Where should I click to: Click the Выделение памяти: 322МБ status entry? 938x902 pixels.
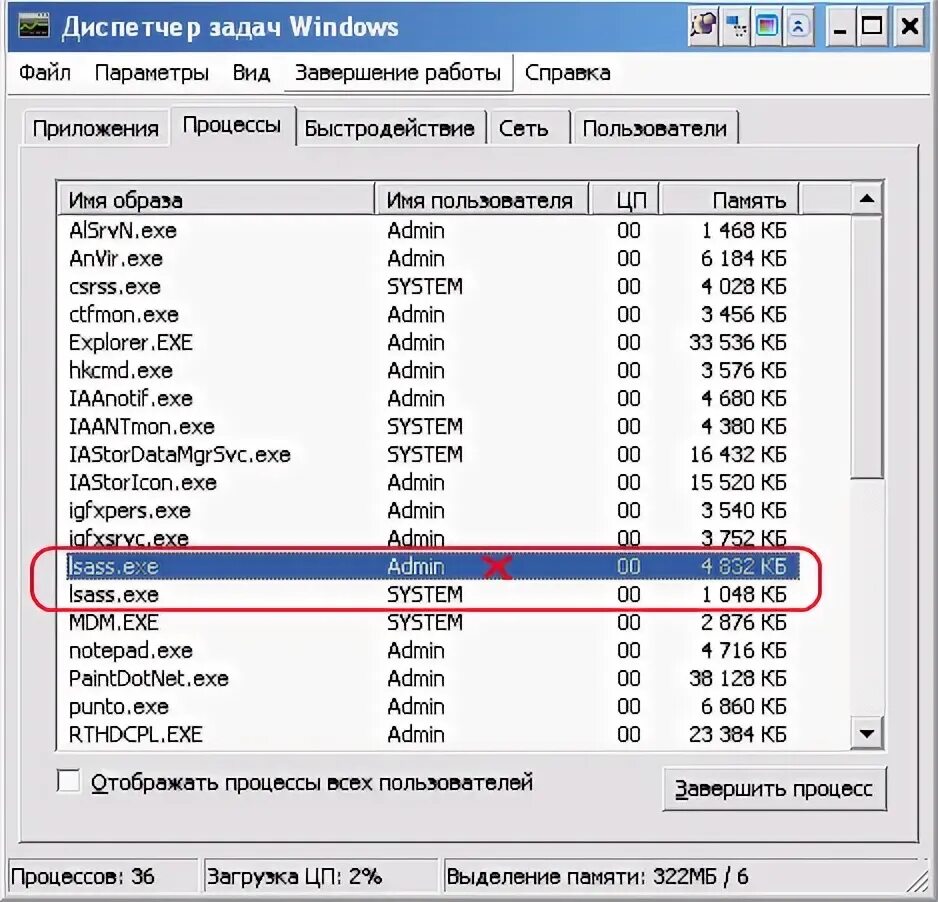597,877
